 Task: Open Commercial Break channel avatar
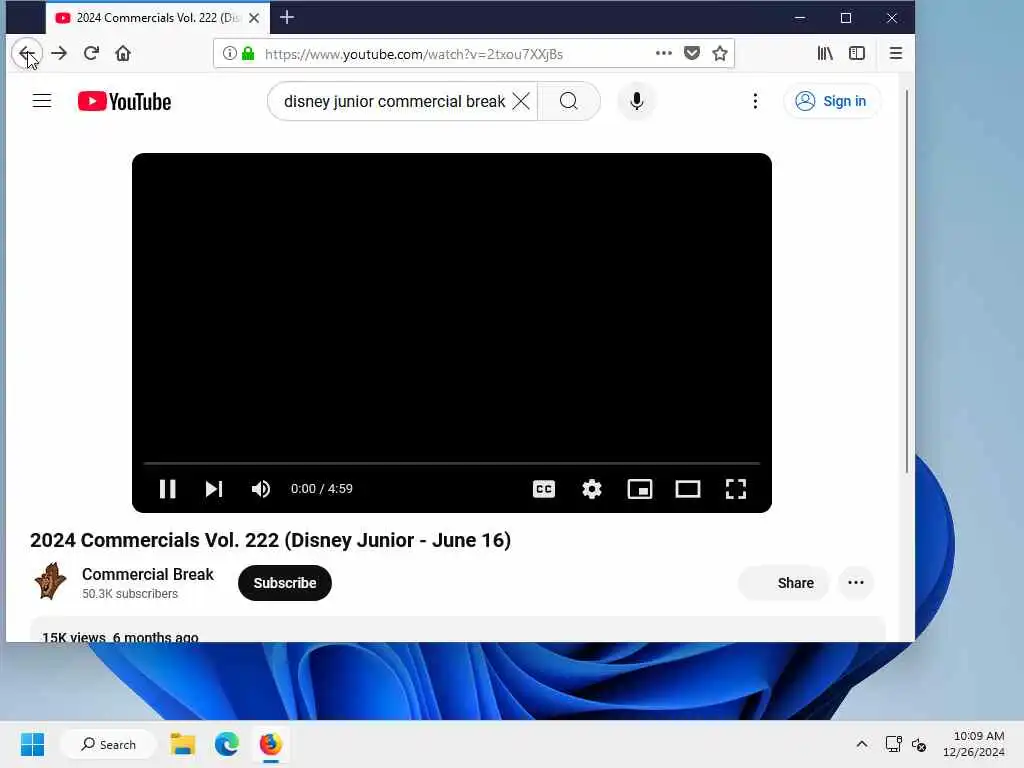pyautogui.click(x=50, y=583)
